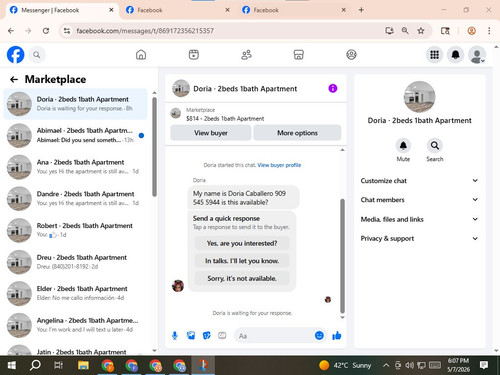Open Angelina conversation in chat list
500x375 pixels.
tap(75, 325)
